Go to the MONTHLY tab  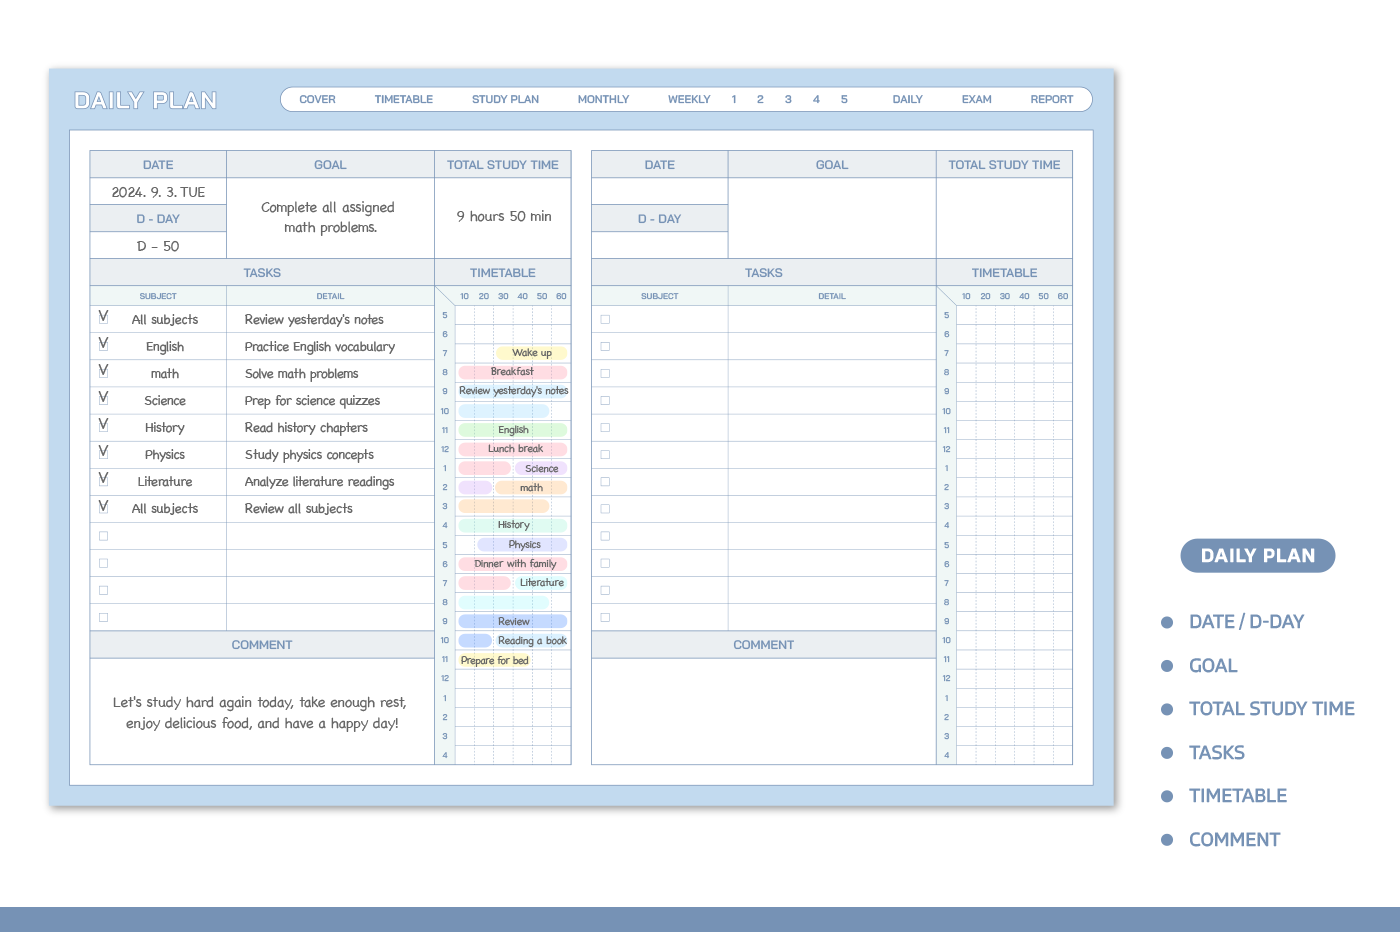pos(603,100)
